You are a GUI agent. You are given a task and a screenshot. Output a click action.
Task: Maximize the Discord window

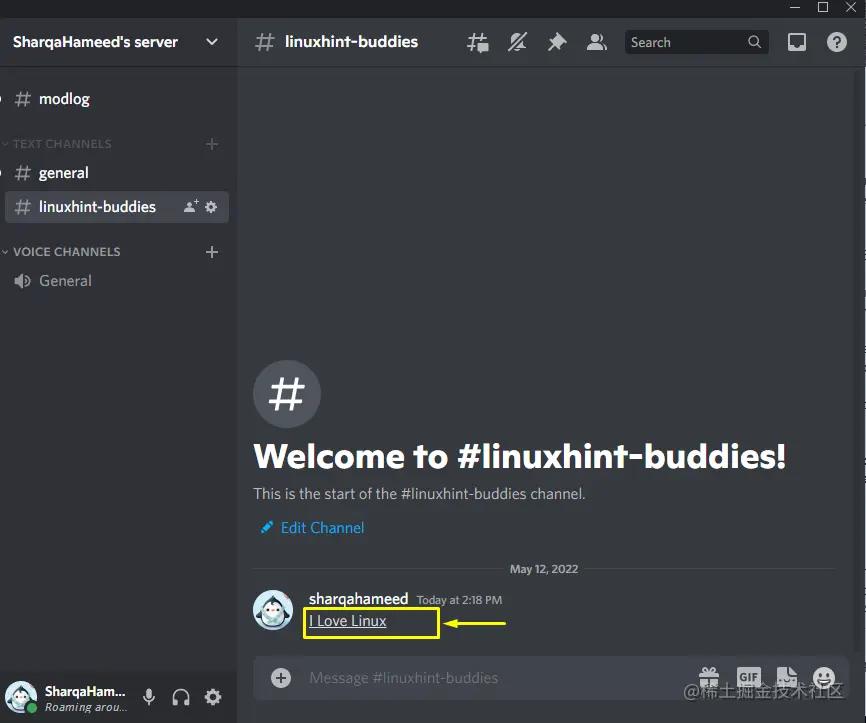pos(823,7)
